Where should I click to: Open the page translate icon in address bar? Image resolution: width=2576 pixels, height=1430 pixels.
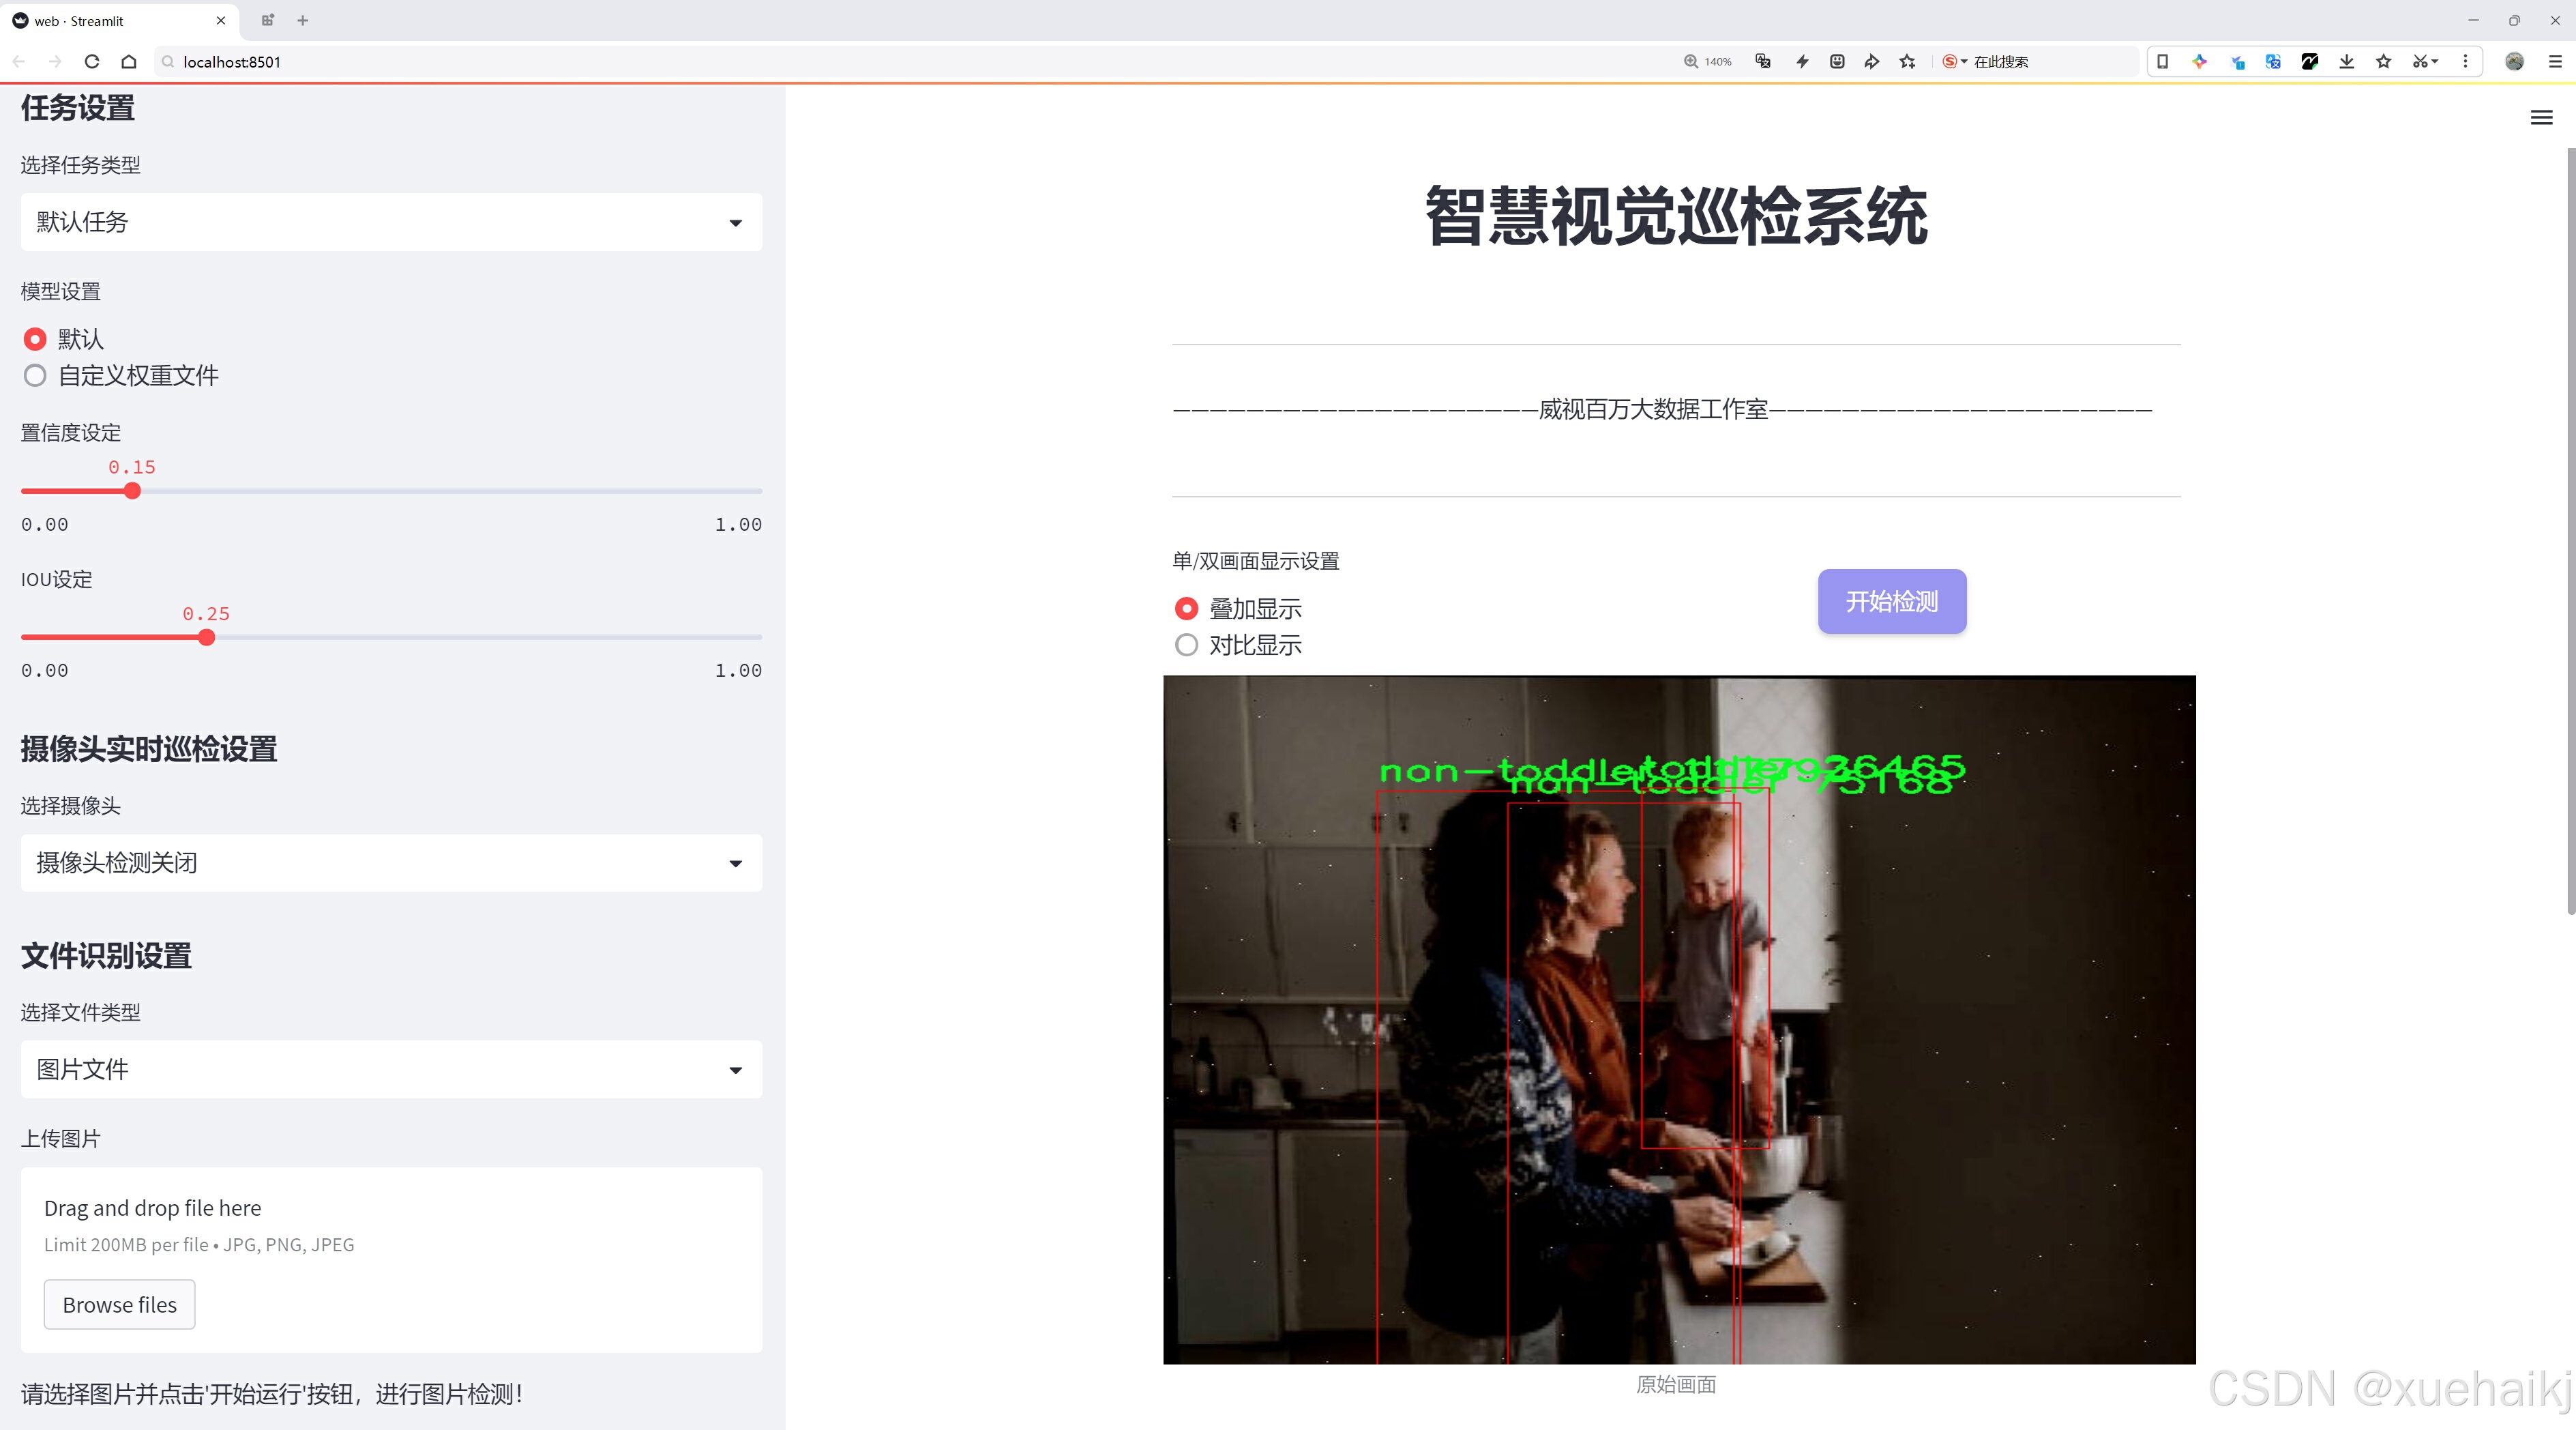[x=1763, y=62]
